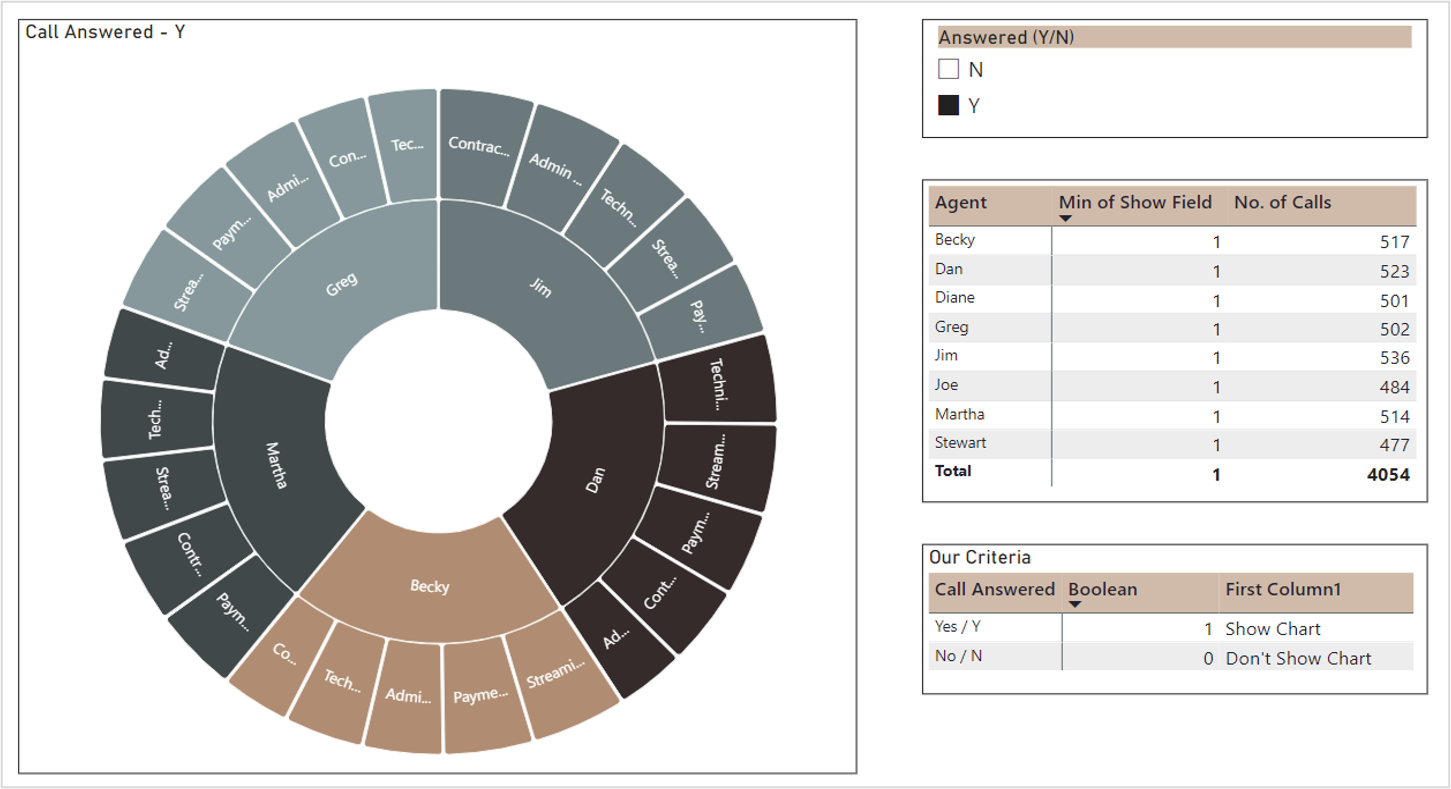1451x789 pixels.
Task: Click Becky's outer Streami... segment
Action: tap(556, 674)
